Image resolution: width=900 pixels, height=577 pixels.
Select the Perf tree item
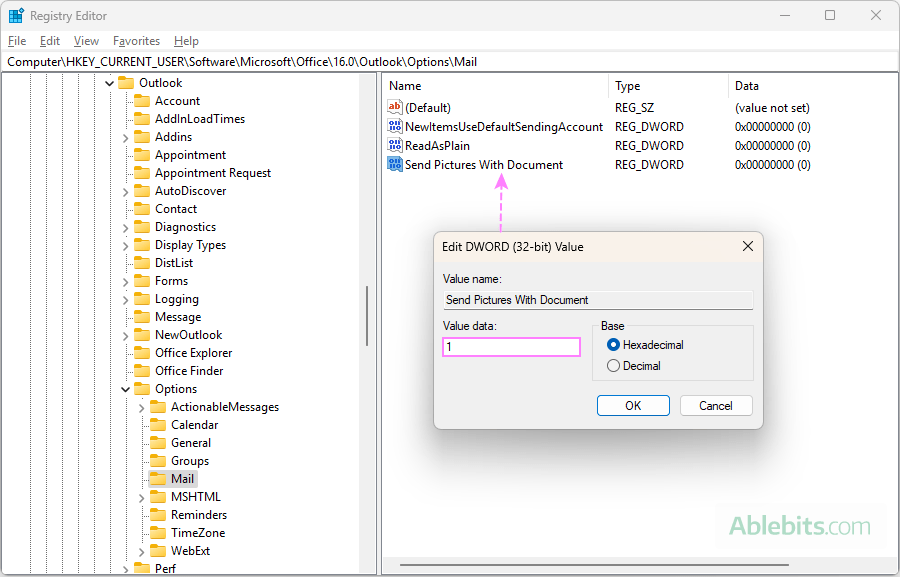[x=165, y=568]
